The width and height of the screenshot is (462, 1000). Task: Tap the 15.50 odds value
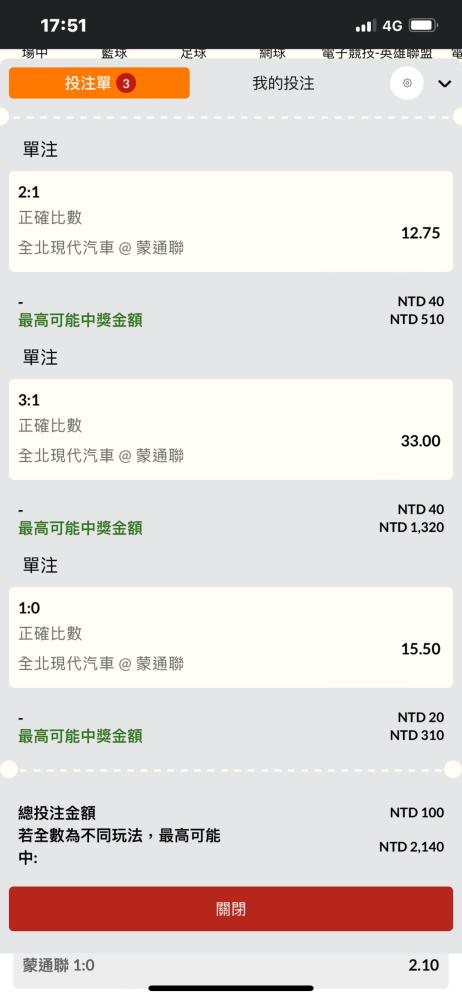(x=421, y=649)
